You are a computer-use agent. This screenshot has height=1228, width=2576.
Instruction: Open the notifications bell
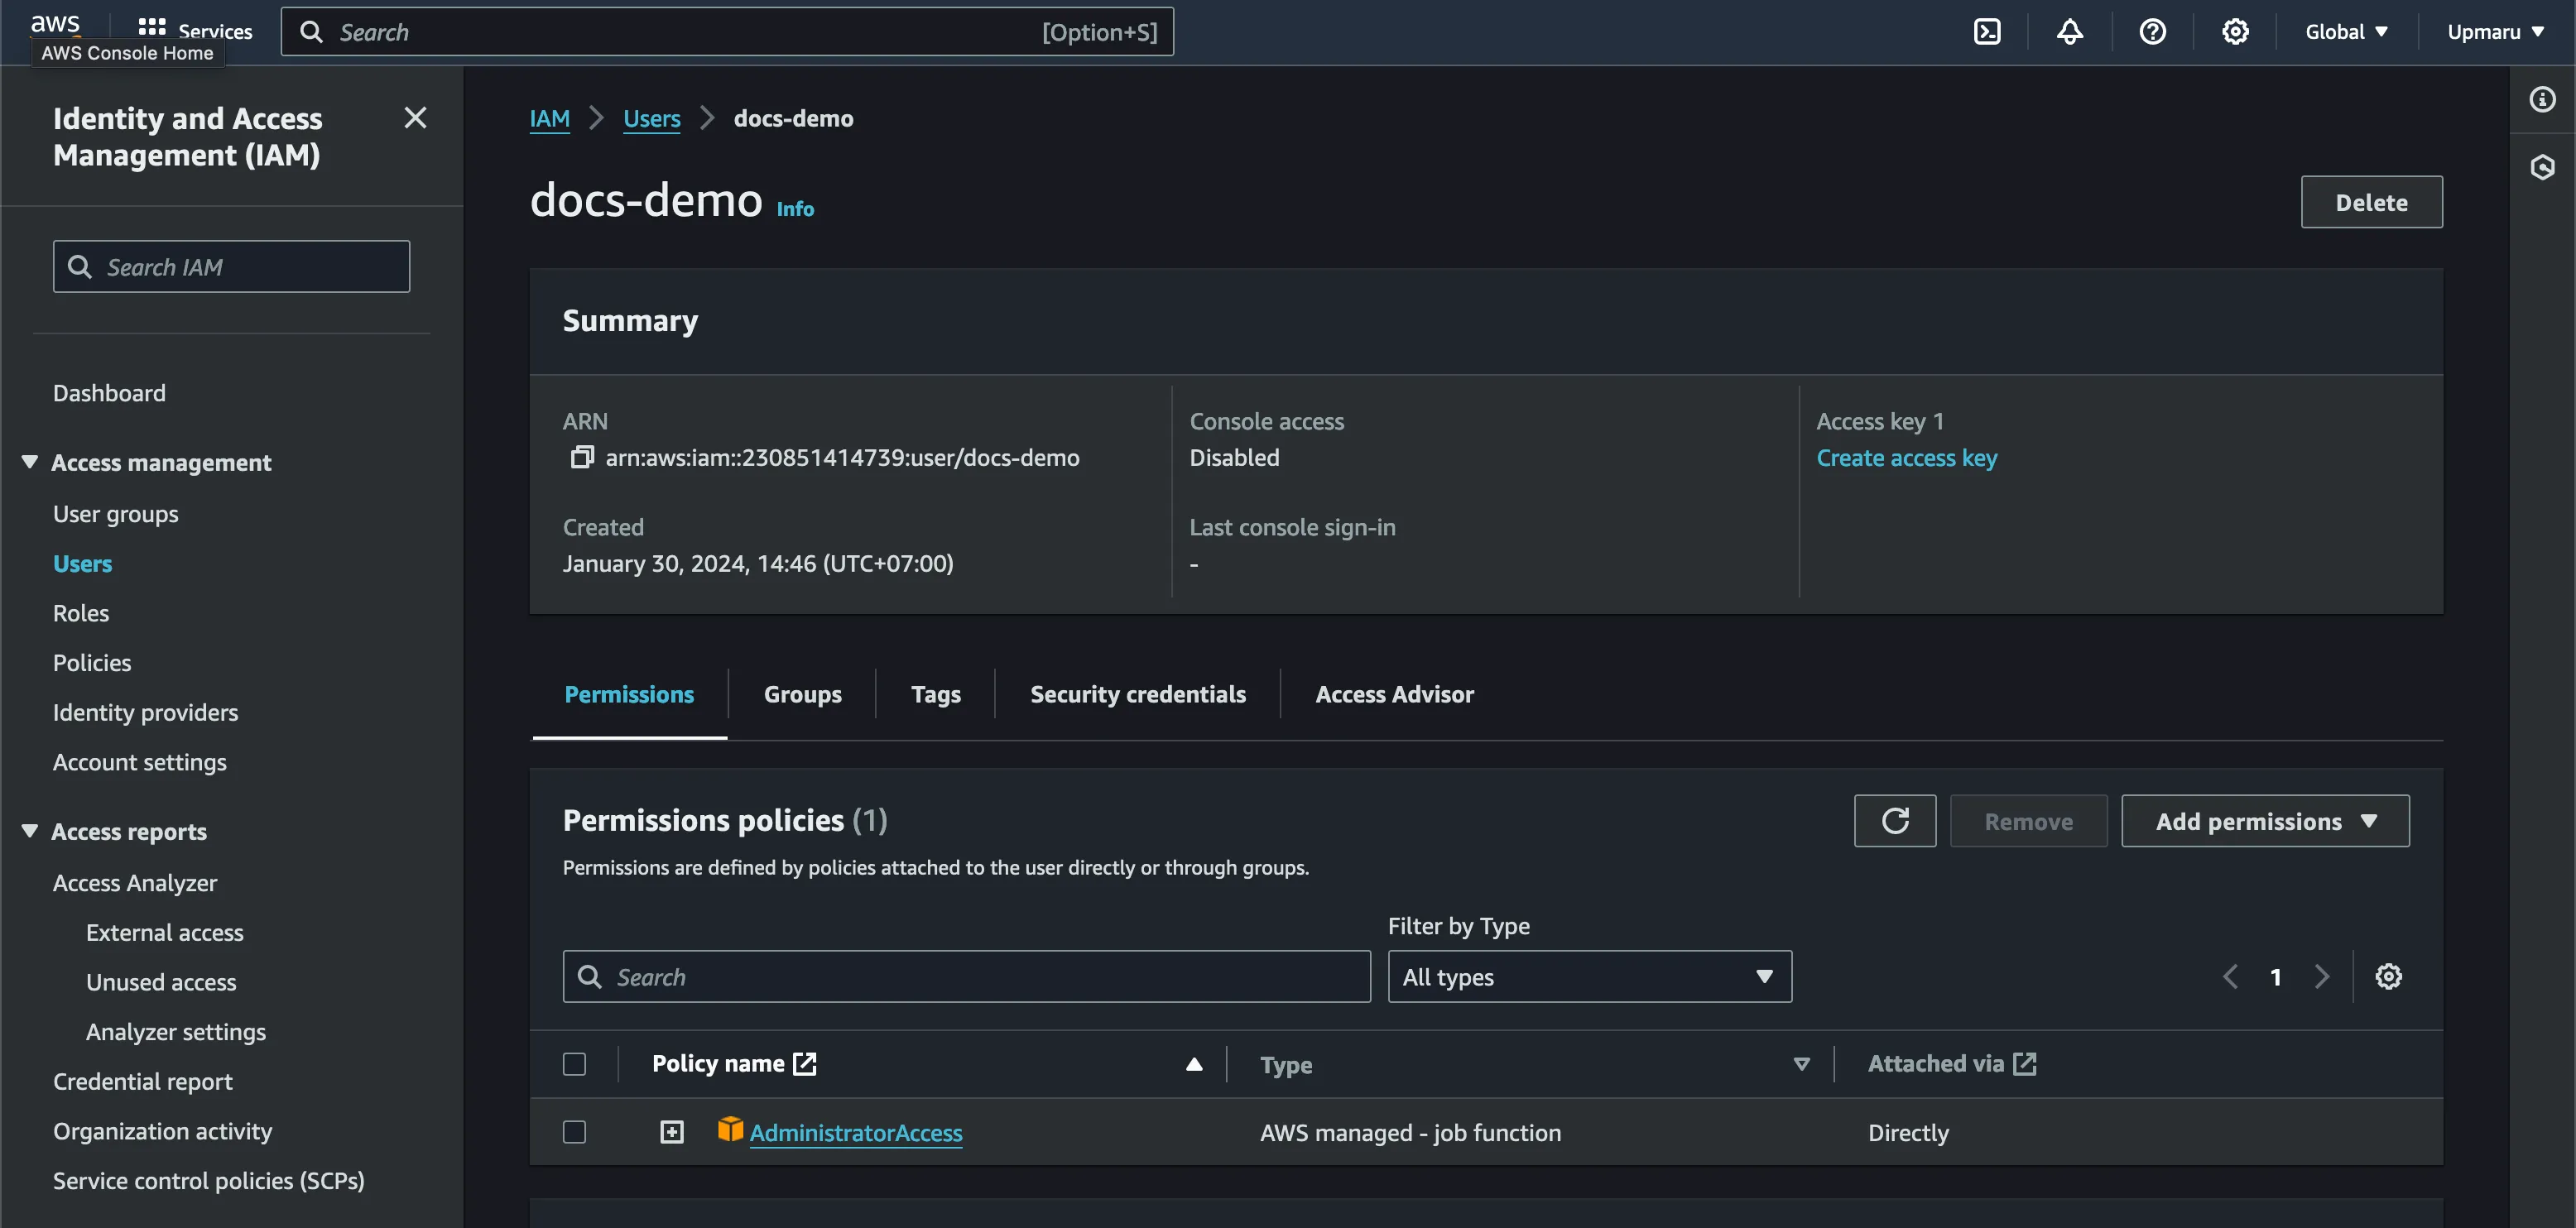[2070, 32]
